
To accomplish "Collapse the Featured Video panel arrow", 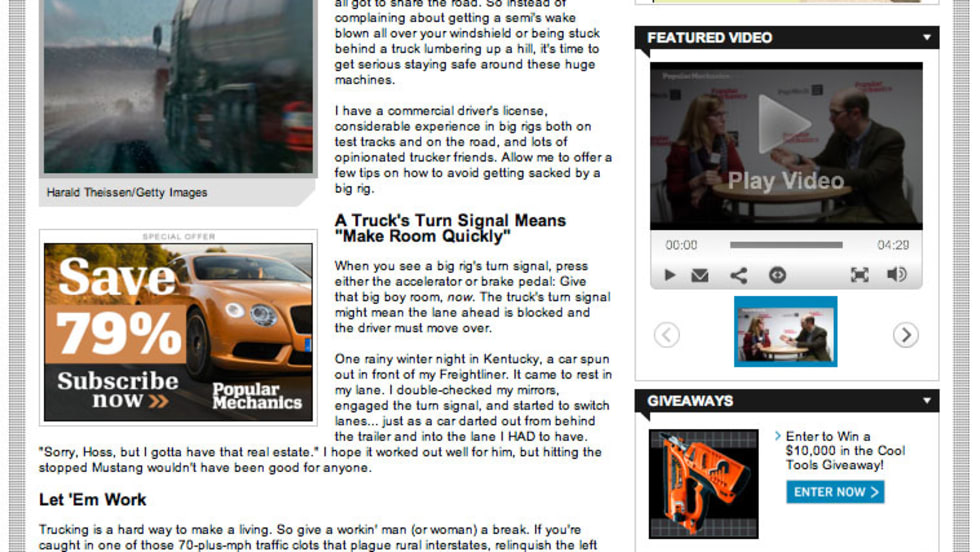I will click(x=926, y=38).
